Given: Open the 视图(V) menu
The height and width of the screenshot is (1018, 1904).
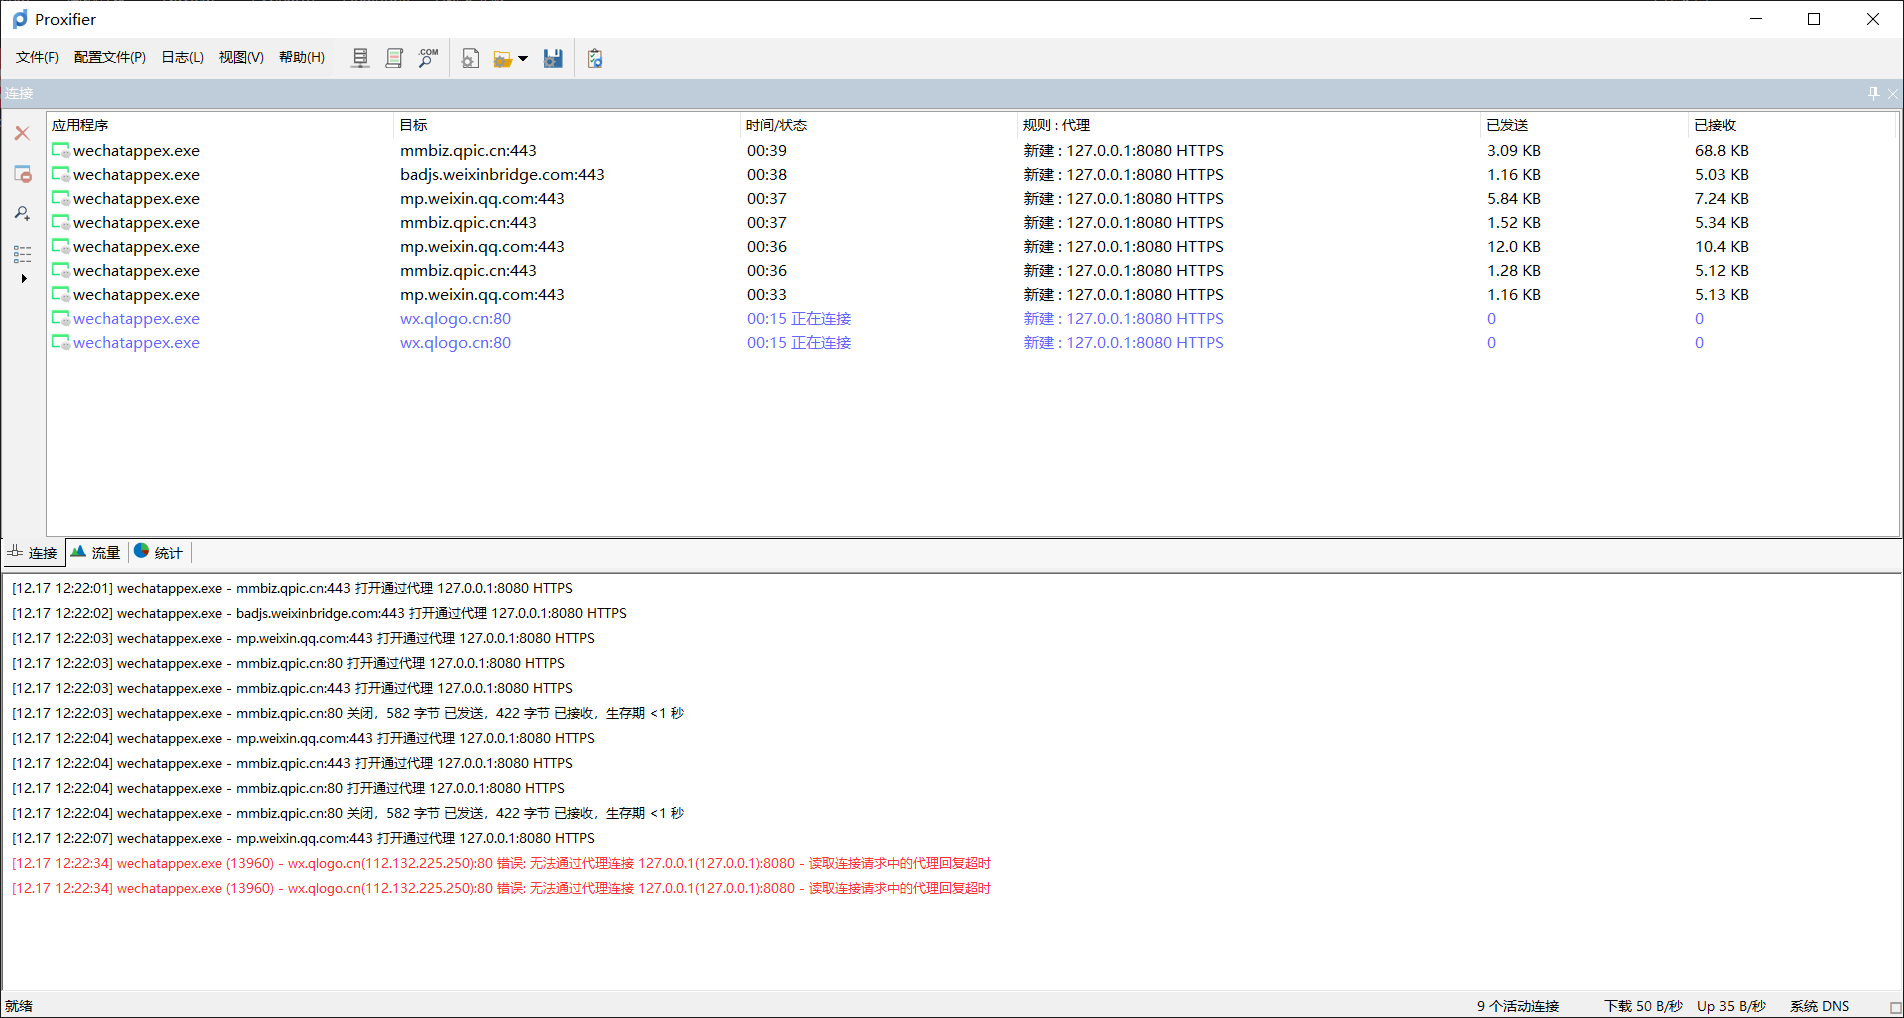Looking at the screenshot, I should pos(241,57).
